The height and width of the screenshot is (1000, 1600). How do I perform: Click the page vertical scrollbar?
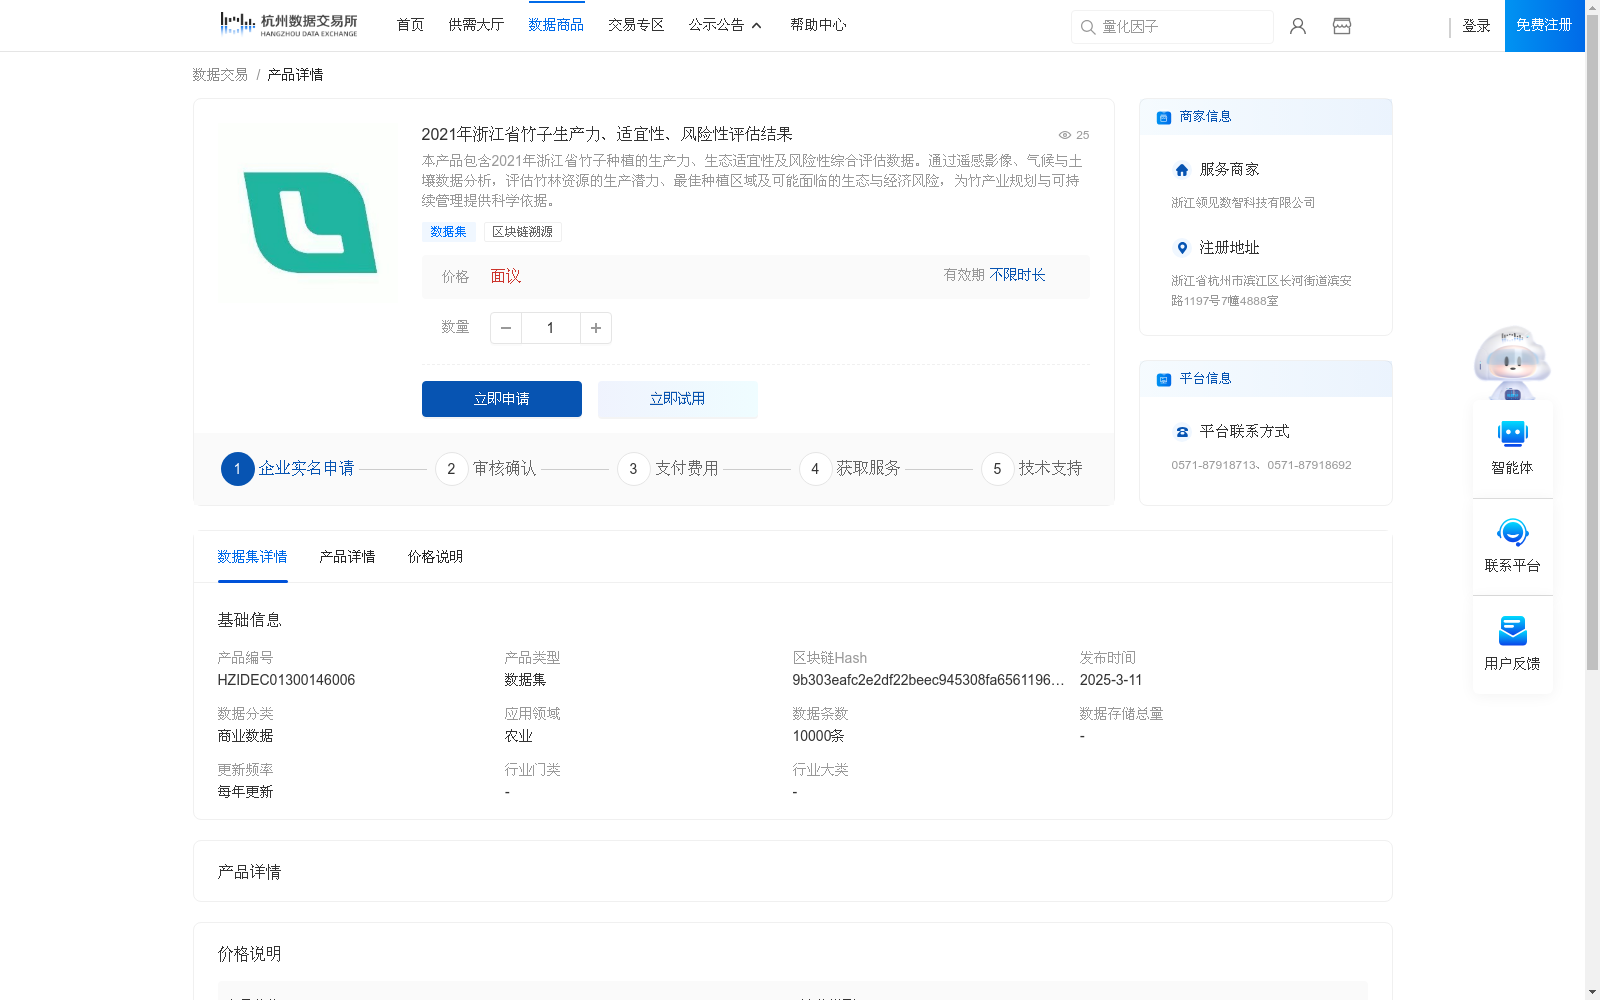[1592, 340]
